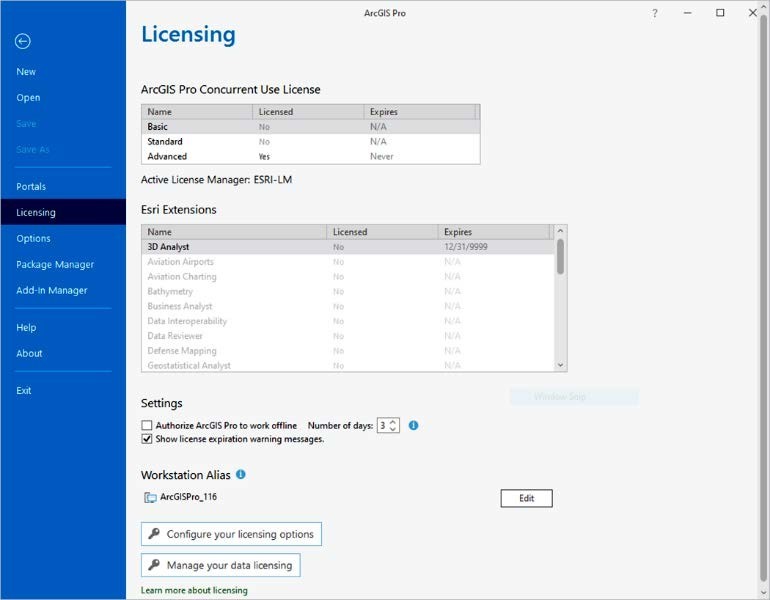Click Manage your data licensing
The height and width of the screenshot is (600, 770).
click(220, 565)
